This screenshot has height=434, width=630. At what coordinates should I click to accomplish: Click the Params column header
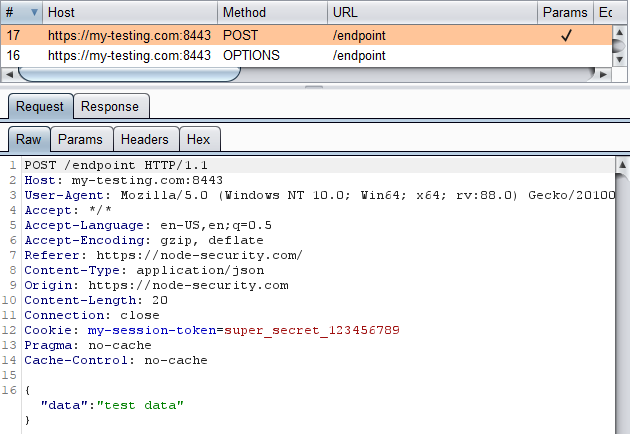565,13
